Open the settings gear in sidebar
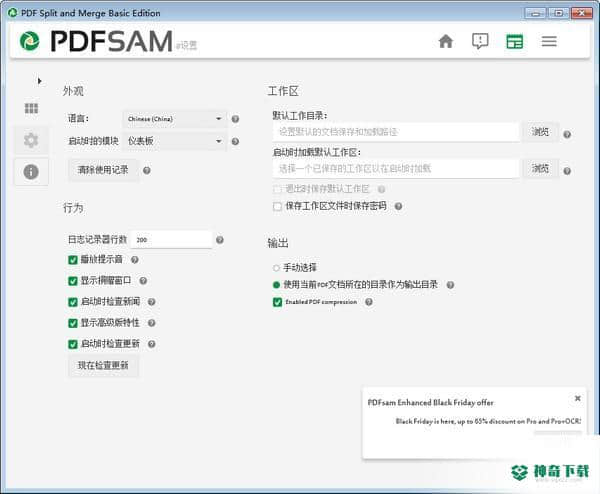600x494 pixels. click(31, 140)
